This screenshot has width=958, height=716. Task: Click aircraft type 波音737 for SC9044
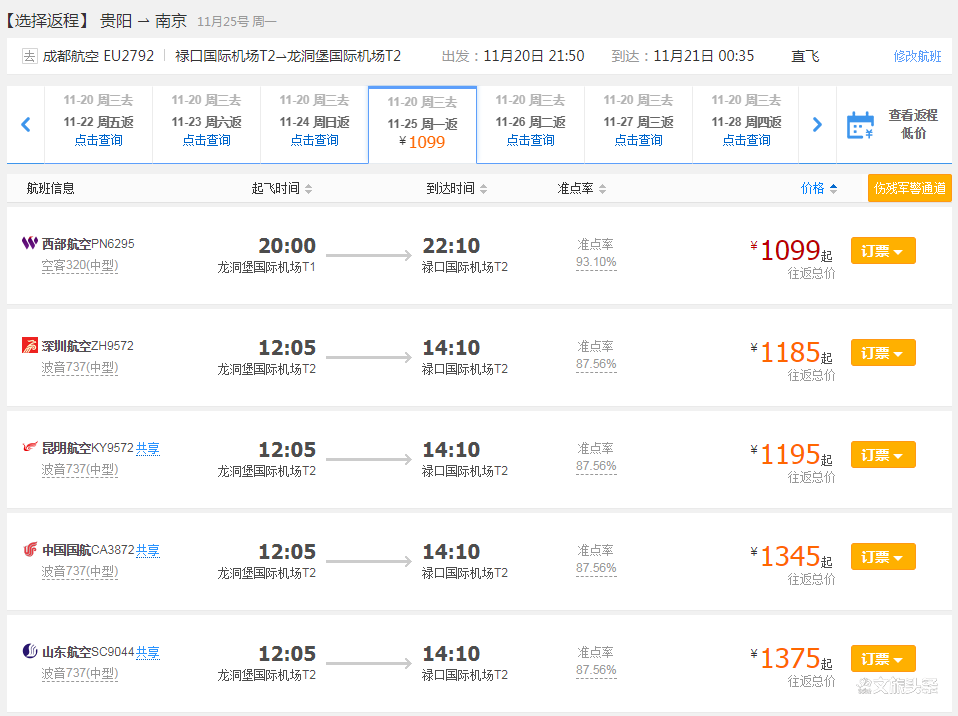tap(79, 673)
